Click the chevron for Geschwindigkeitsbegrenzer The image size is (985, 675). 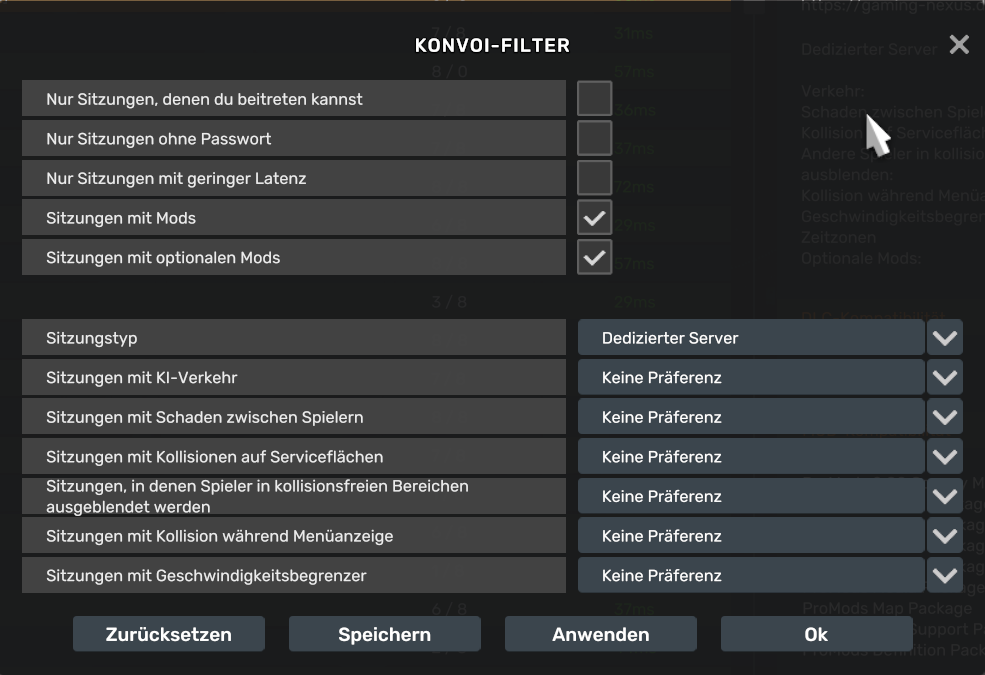pyautogui.click(x=944, y=575)
